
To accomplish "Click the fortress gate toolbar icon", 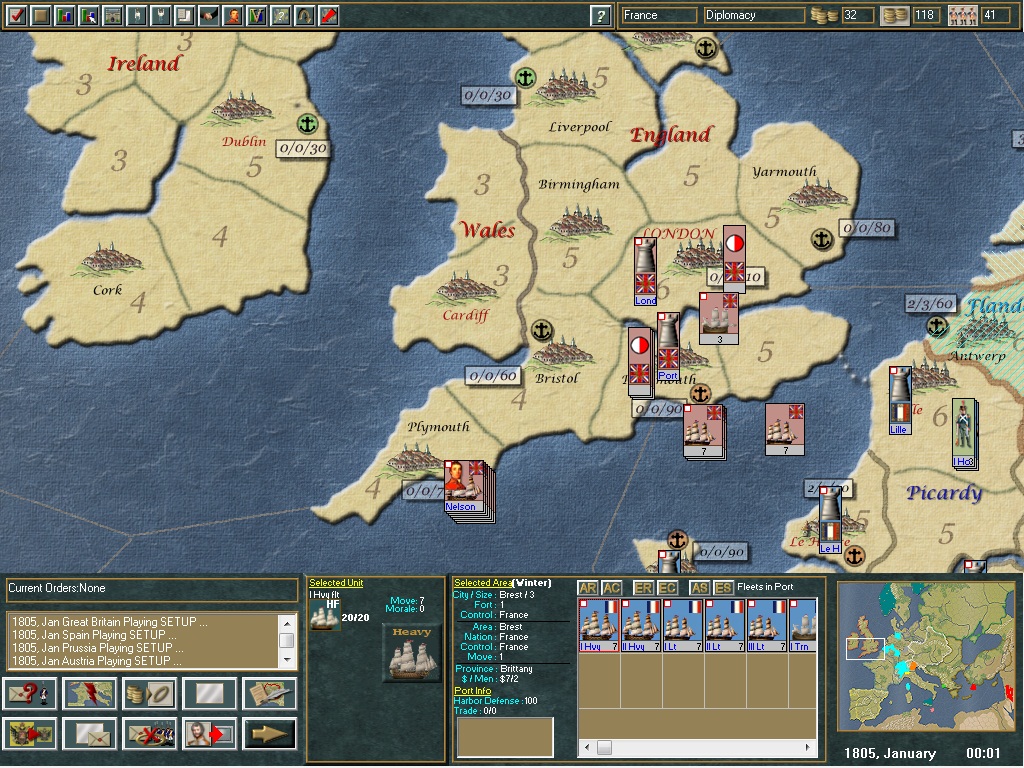I will pos(113,15).
